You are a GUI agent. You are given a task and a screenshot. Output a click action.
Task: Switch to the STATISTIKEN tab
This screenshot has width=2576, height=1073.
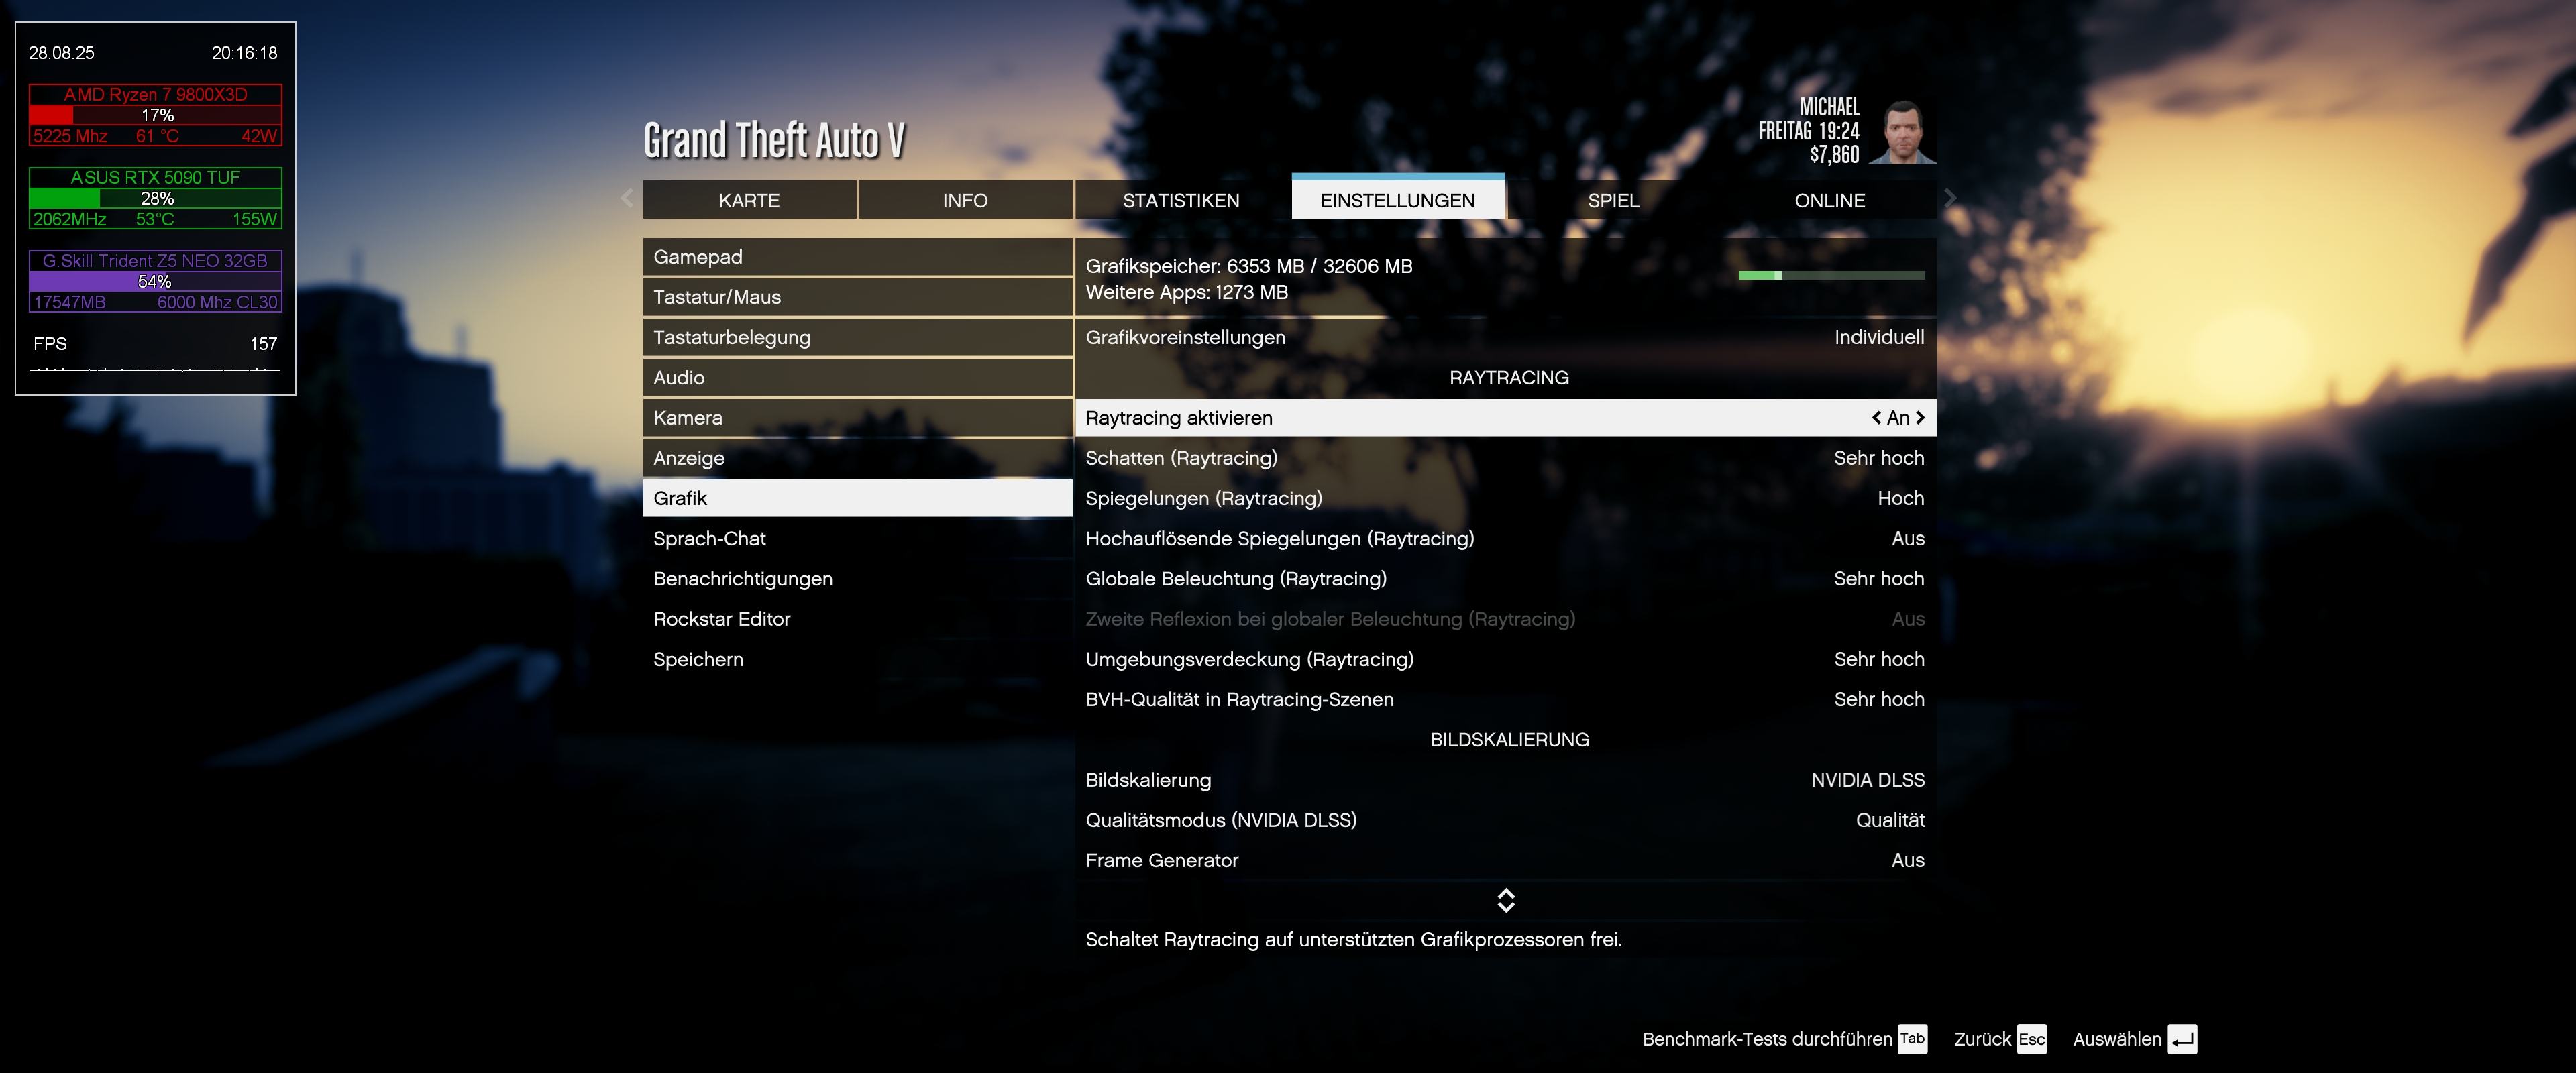(1181, 200)
